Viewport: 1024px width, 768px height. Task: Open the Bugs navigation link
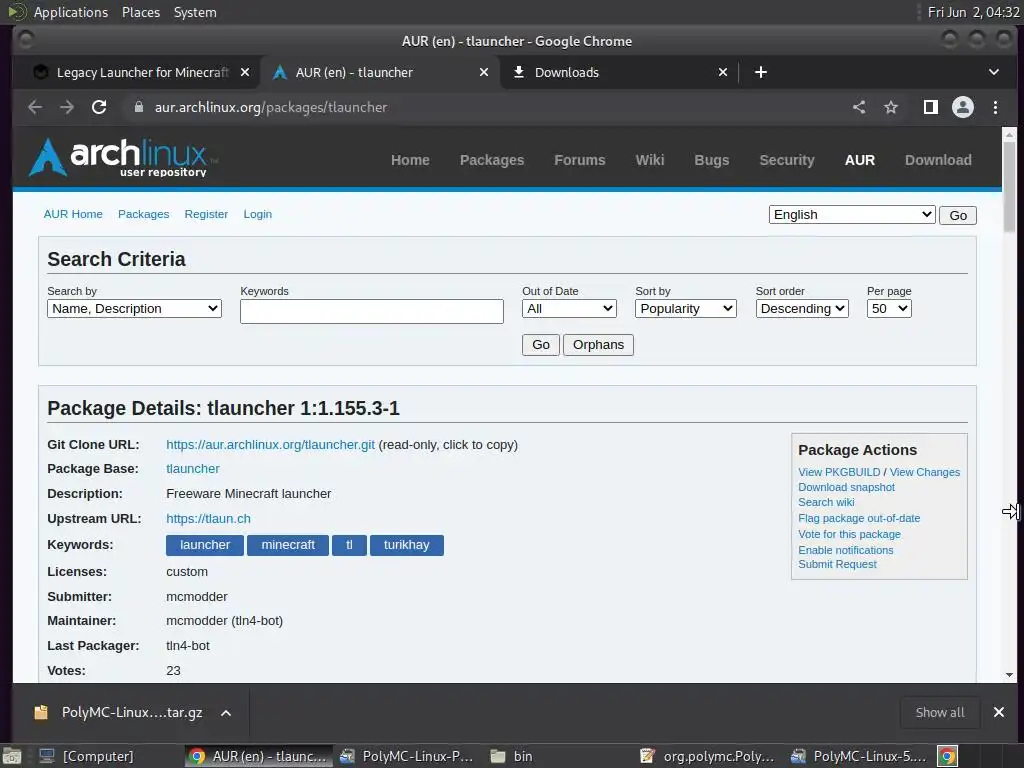[711, 160]
